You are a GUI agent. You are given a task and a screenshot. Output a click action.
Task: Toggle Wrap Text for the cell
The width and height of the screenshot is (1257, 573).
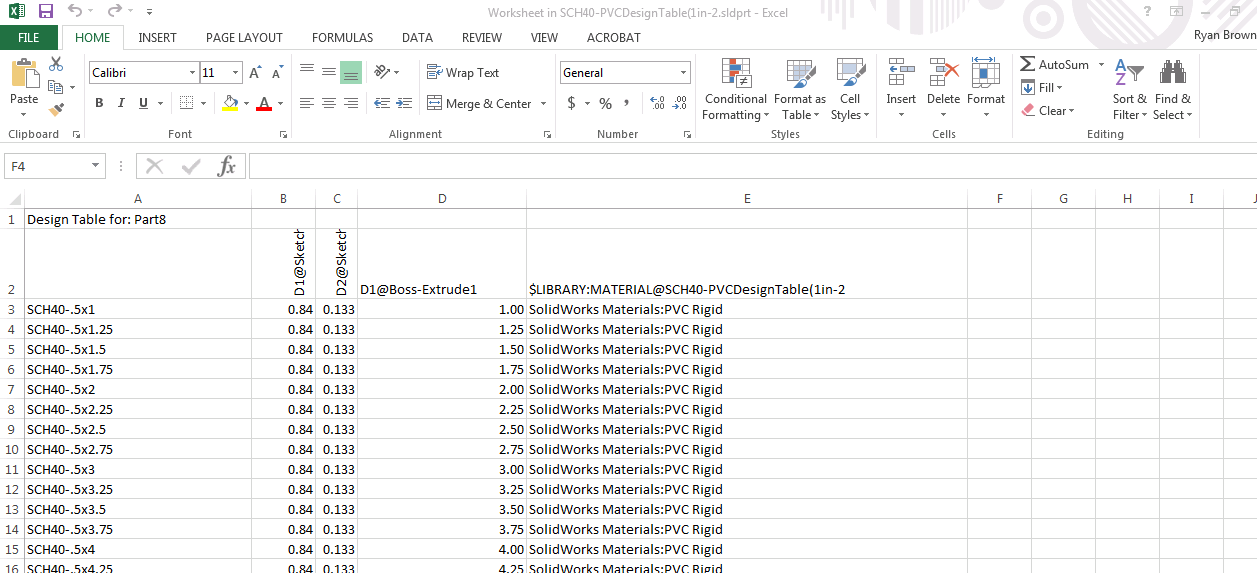point(462,73)
